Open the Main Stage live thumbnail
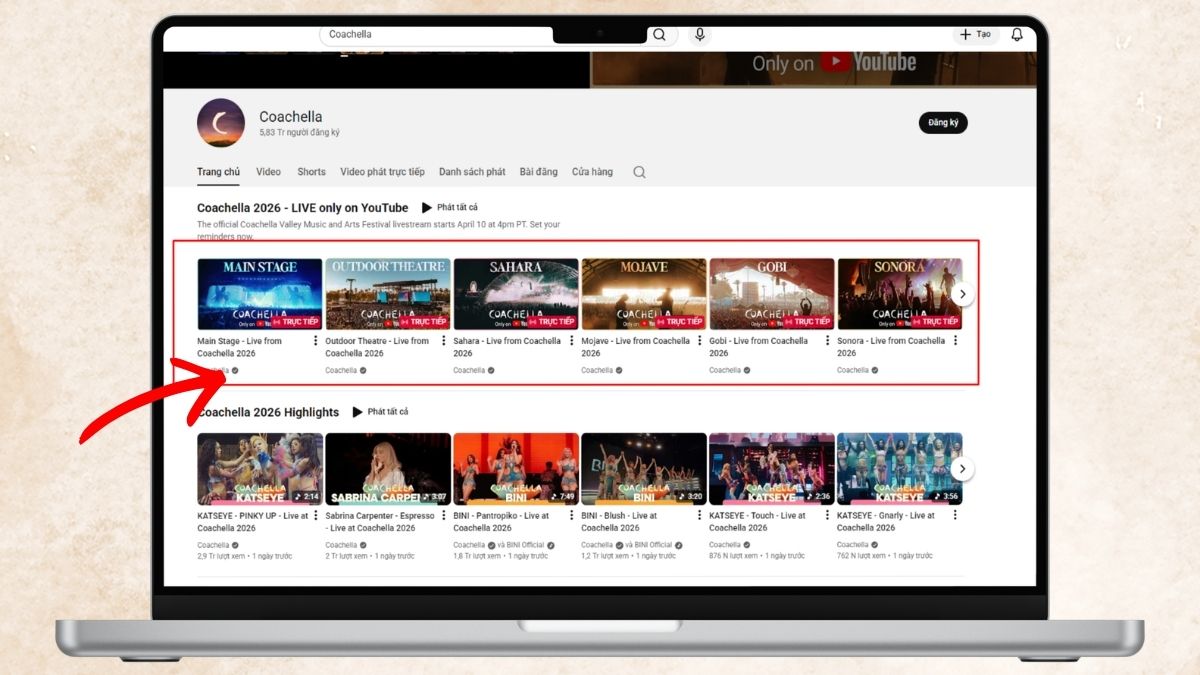 coord(260,294)
